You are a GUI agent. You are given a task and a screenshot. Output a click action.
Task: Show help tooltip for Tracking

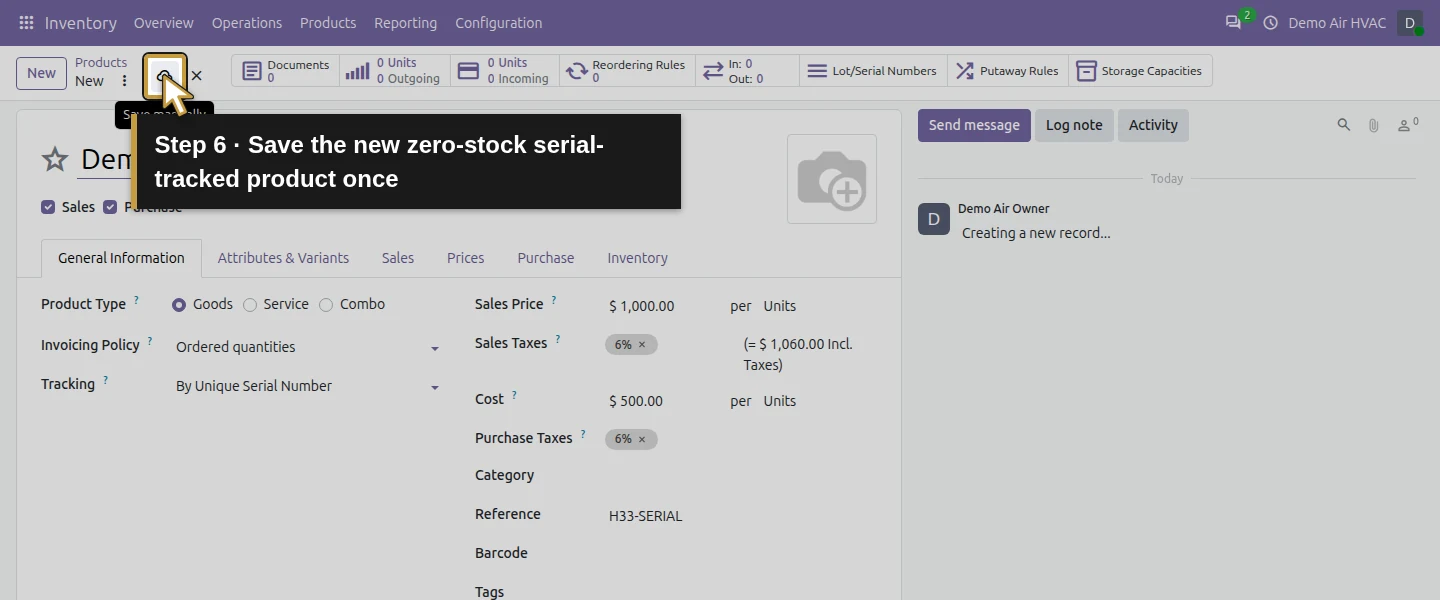tap(105, 381)
